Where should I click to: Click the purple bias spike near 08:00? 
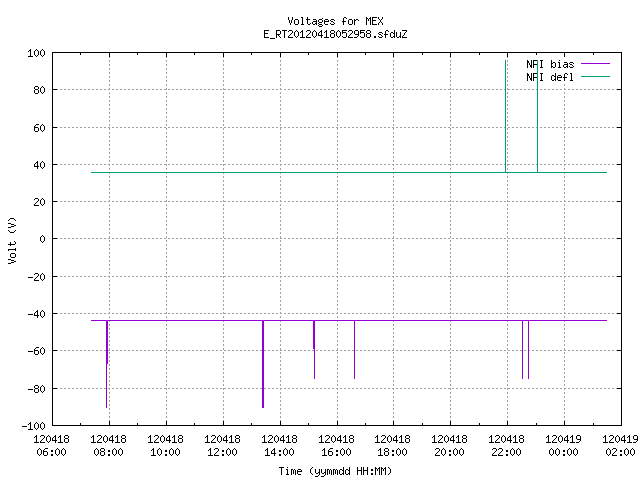click(x=107, y=364)
